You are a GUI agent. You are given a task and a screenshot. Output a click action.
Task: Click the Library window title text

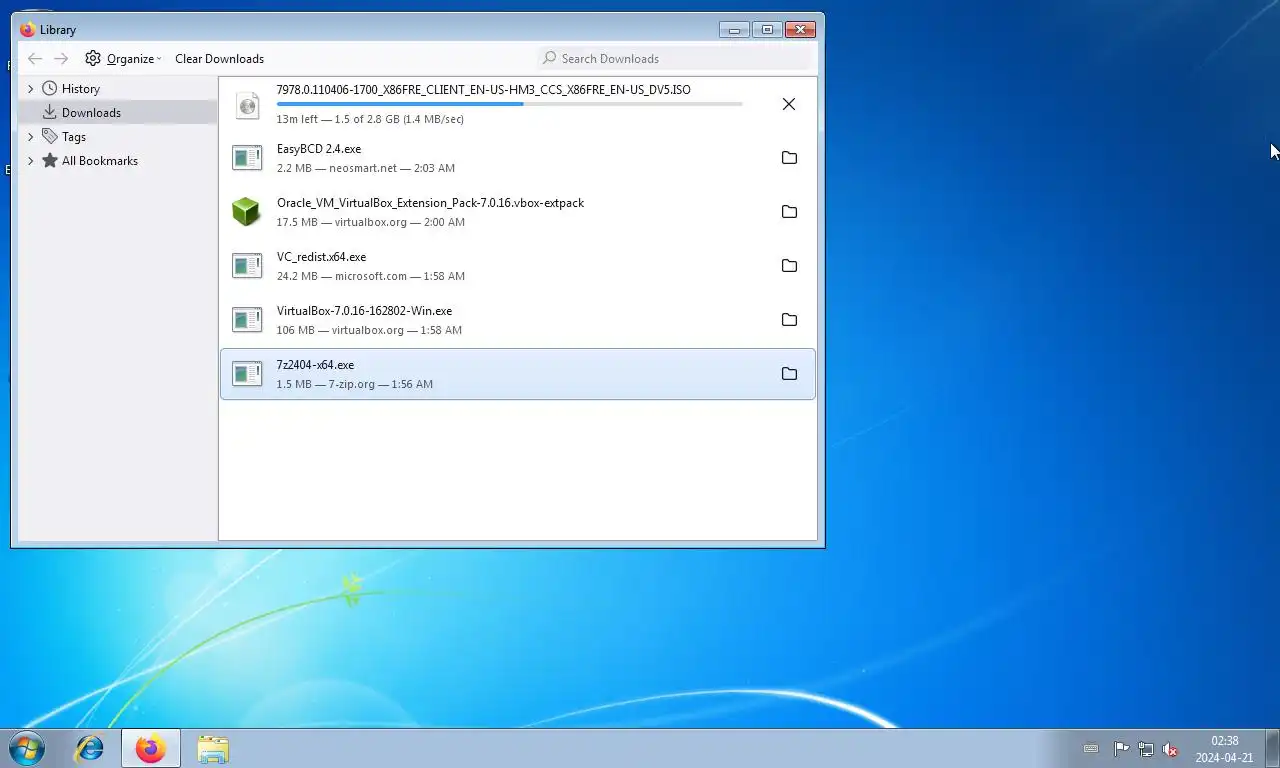pyautogui.click(x=58, y=30)
